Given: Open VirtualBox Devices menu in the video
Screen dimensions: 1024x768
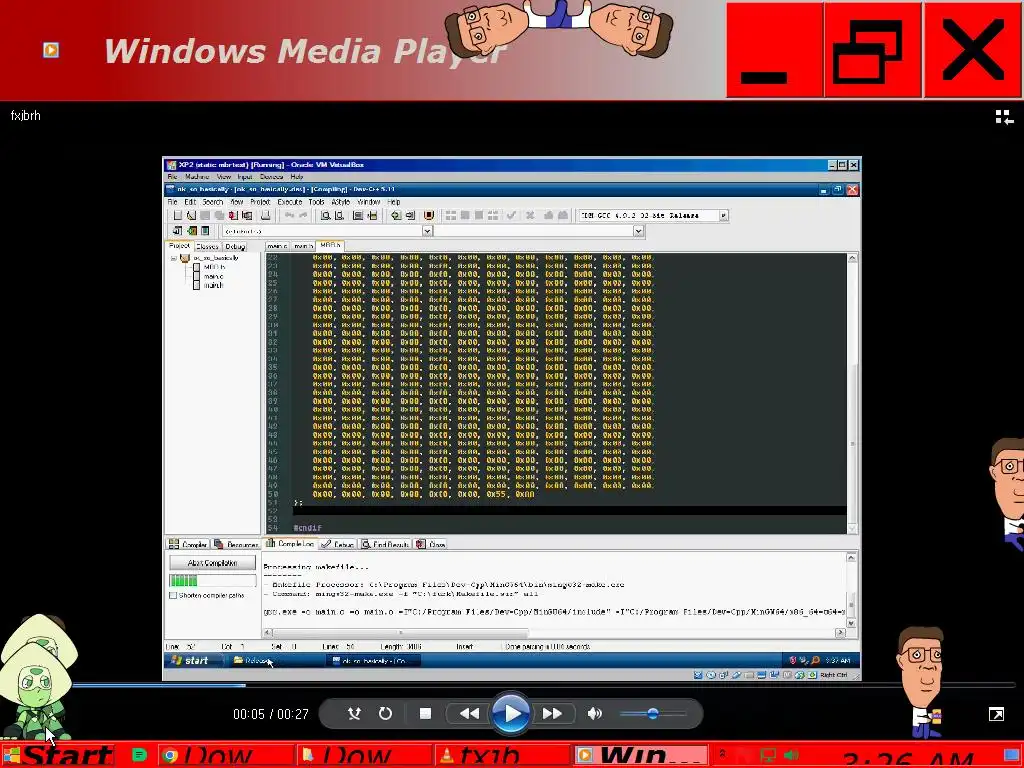Looking at the screenshot, I should (x=271, y=176).
